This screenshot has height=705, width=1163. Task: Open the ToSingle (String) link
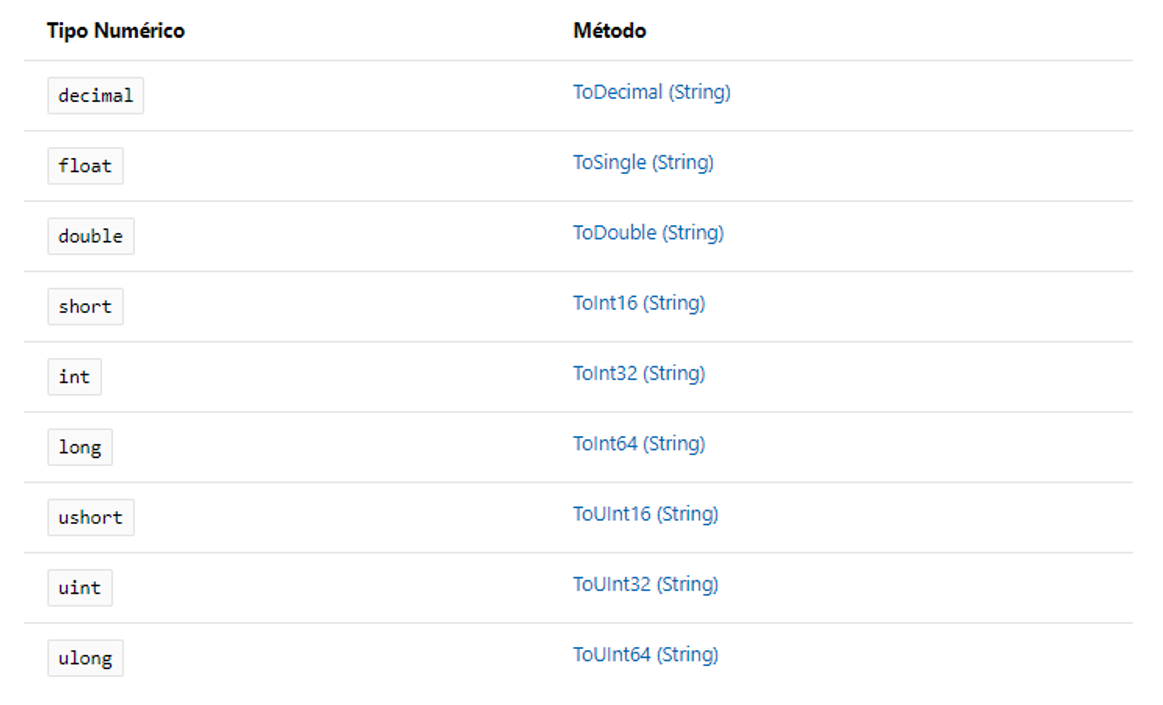(x=643, y=162)
